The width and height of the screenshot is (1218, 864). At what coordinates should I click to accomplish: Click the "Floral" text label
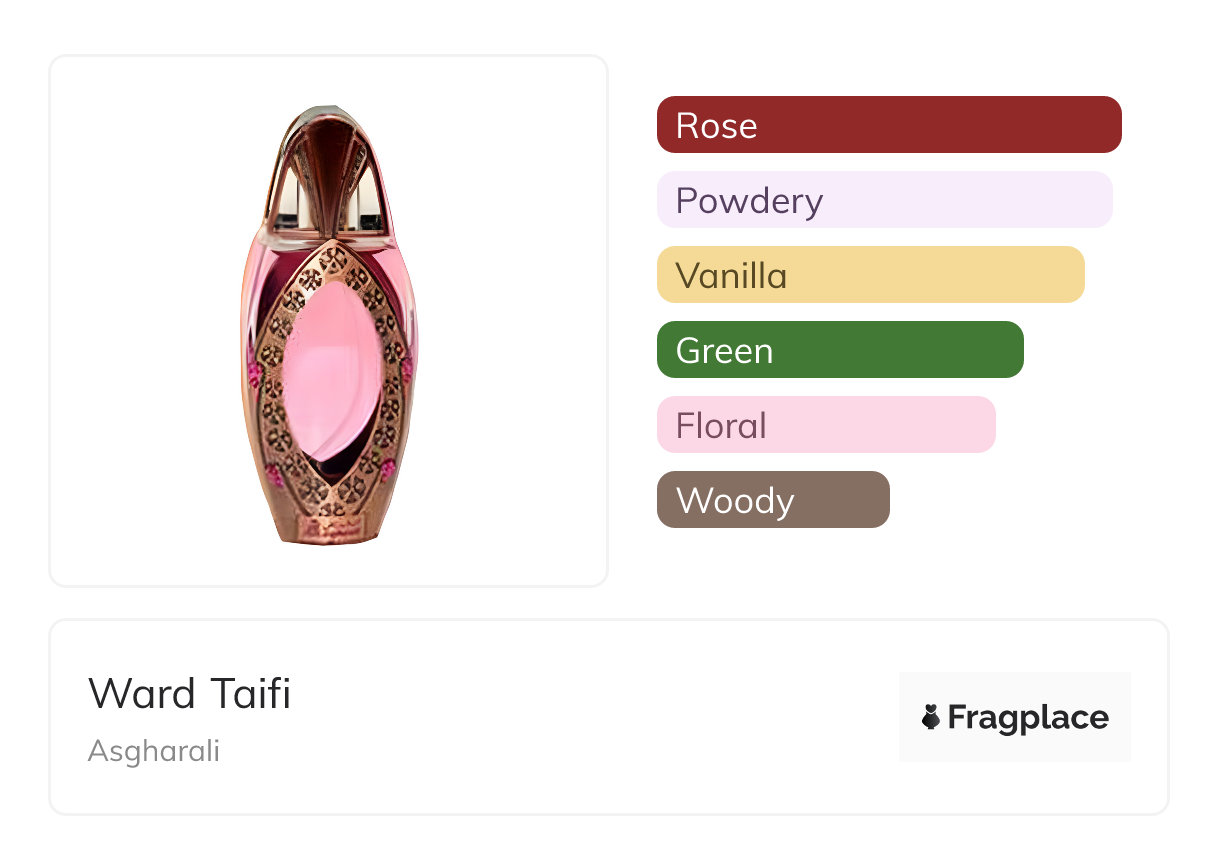point(721,426)
